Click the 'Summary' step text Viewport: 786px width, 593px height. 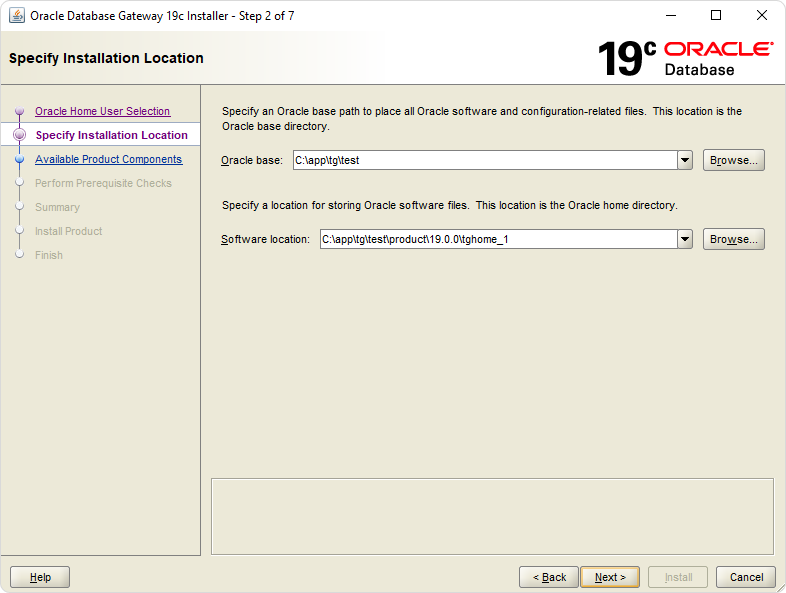(57, 208)
